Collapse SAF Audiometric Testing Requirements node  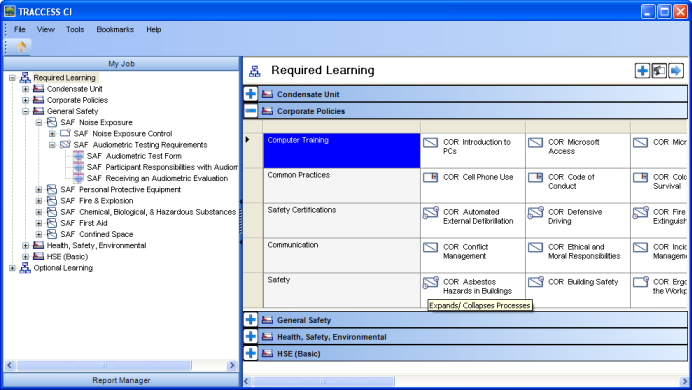(x=52, y=145)
